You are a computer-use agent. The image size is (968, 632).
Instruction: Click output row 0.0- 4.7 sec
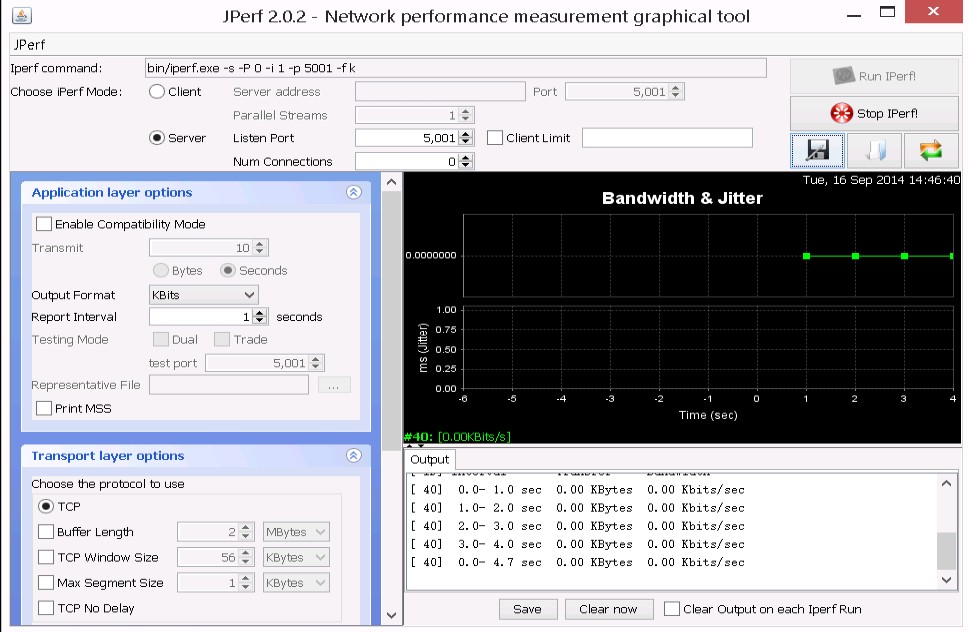pos(578,562)
